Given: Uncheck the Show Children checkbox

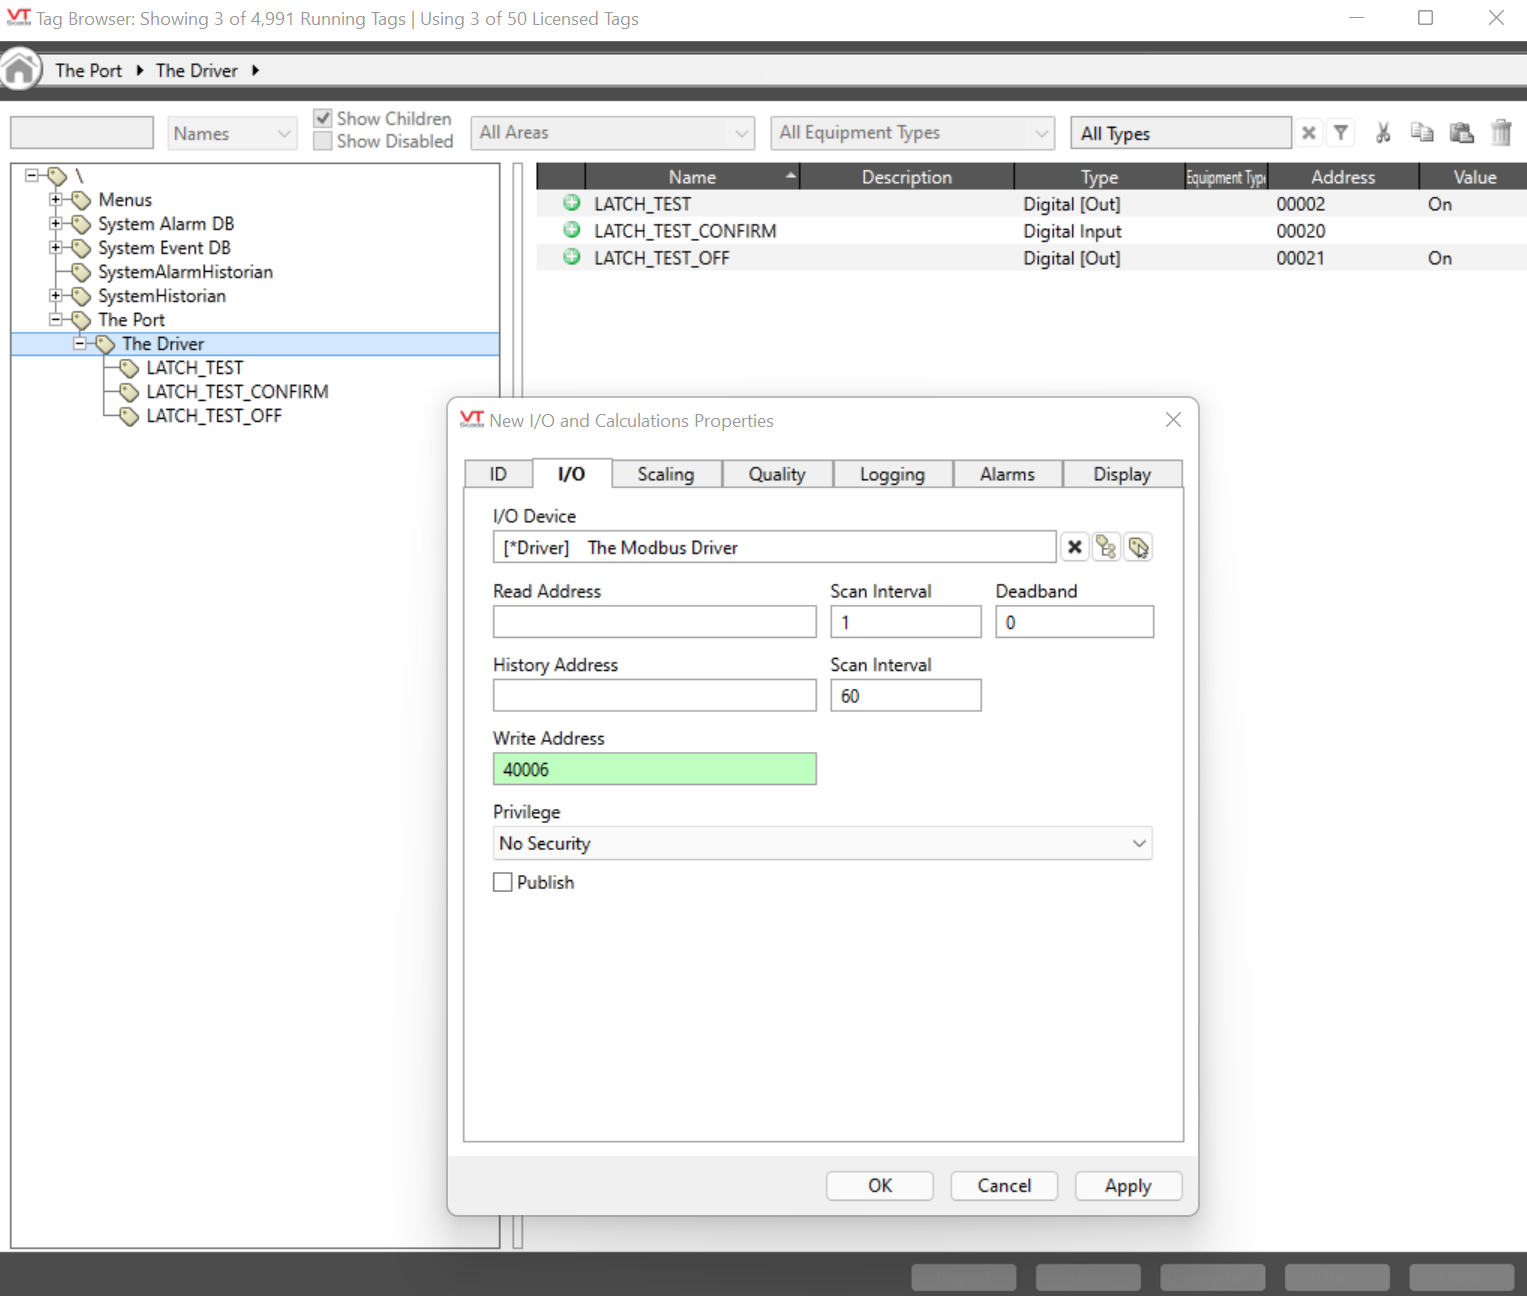Looking at the screenshot, I should point(323,118).
